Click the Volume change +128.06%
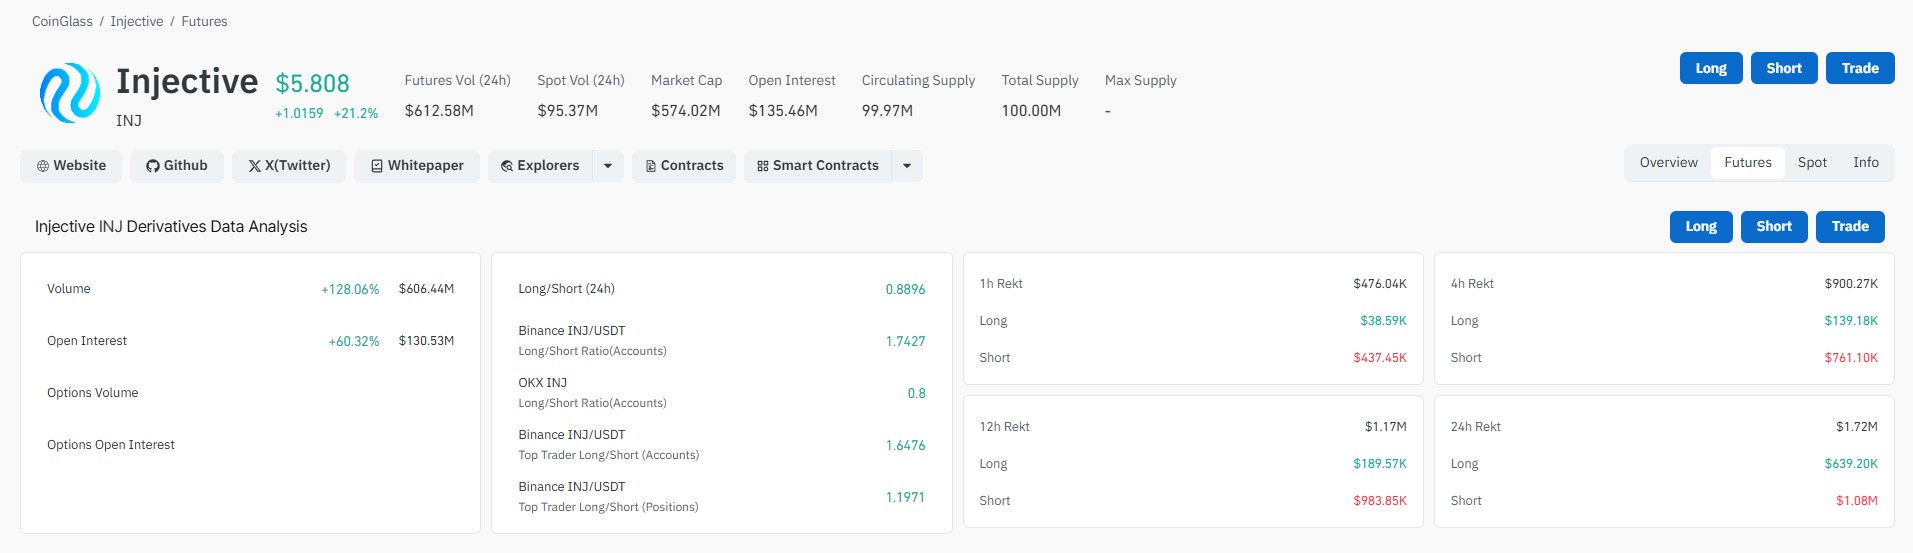Viewport: 1913px width, 553px height. pos(350,289)
